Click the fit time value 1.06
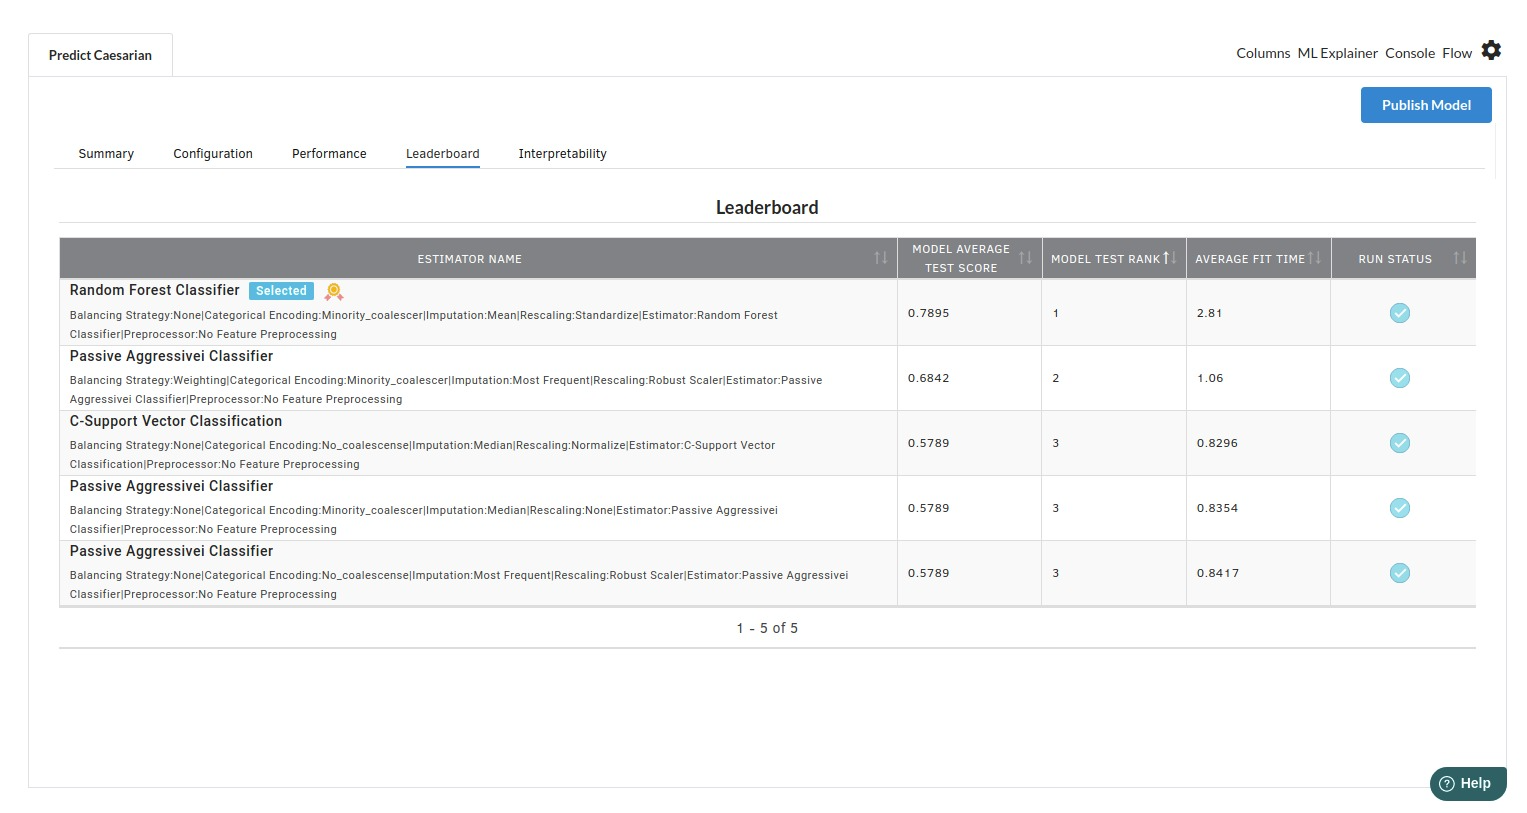 [x=1210, y=378]
